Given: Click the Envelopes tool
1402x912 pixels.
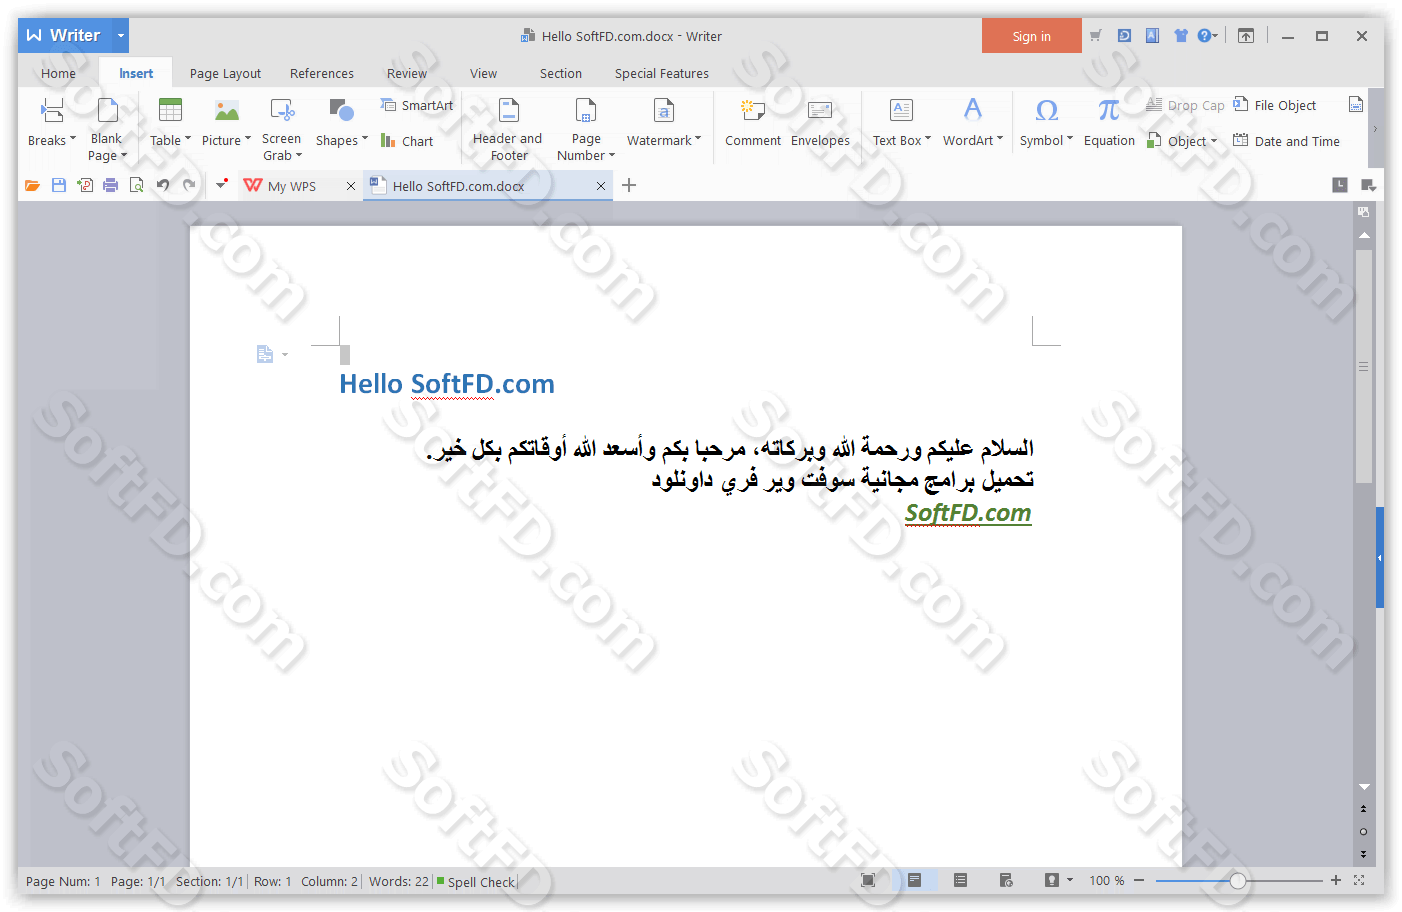Looking at the screenshot, I should coord(820,124).
